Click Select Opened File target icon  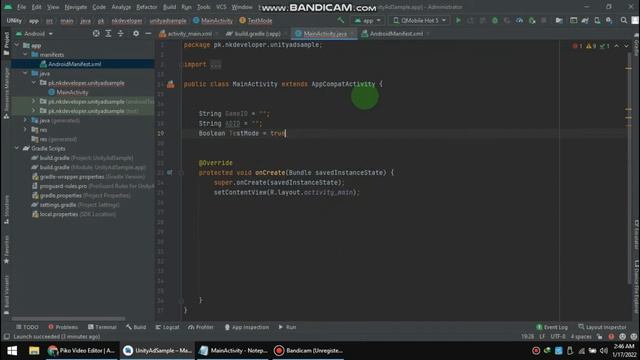[x=96, y=34]
